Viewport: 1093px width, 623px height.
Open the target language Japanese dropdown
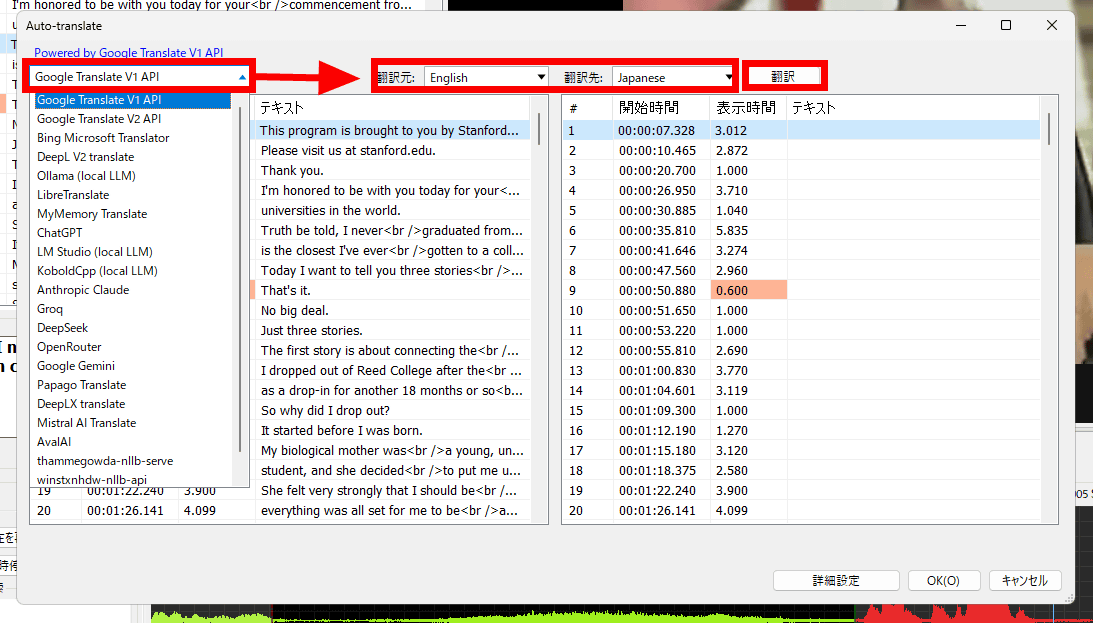673,77
